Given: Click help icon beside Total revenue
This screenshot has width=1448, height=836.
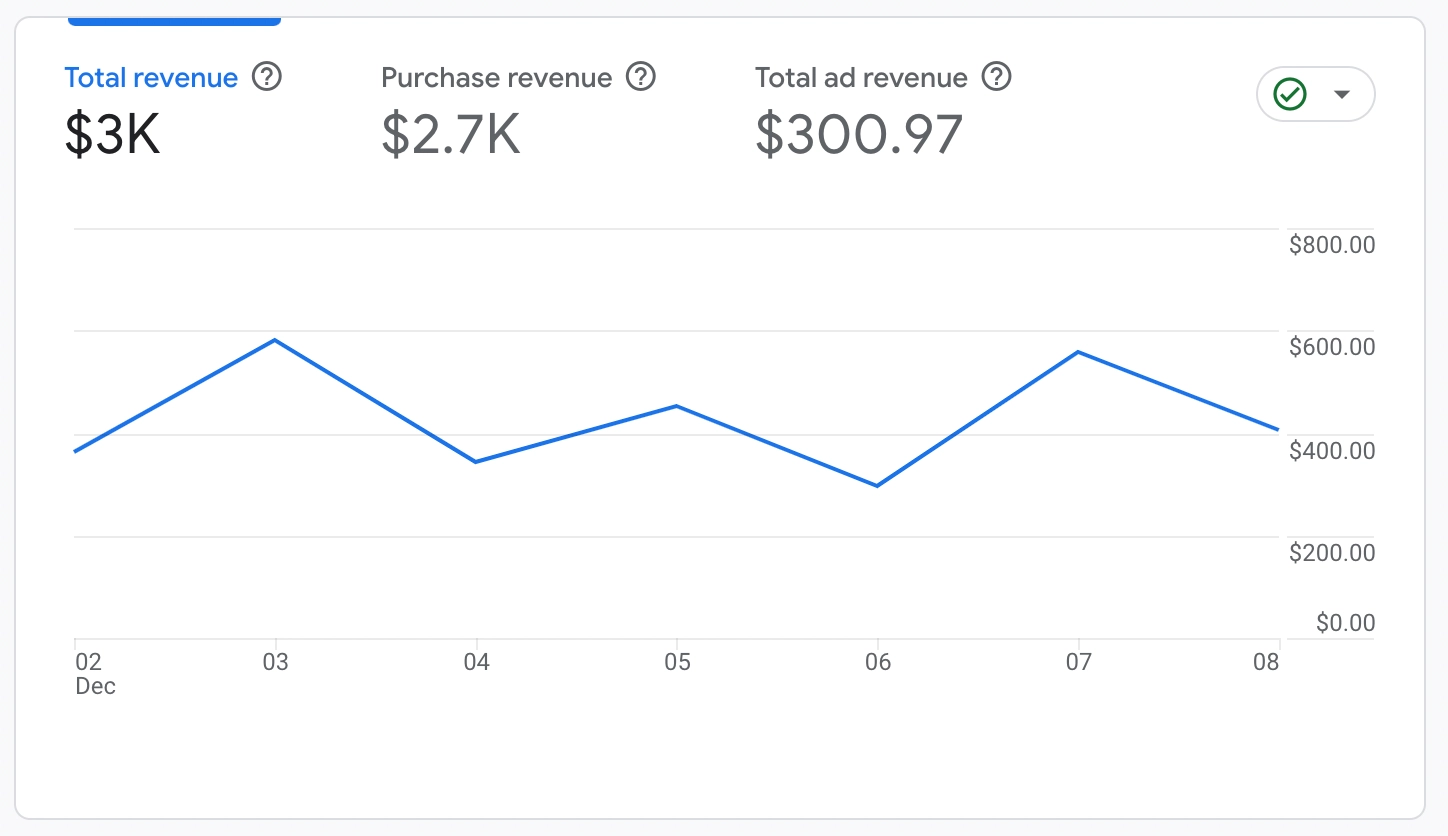Looking at the screenshot, I should tap(267, 77).
